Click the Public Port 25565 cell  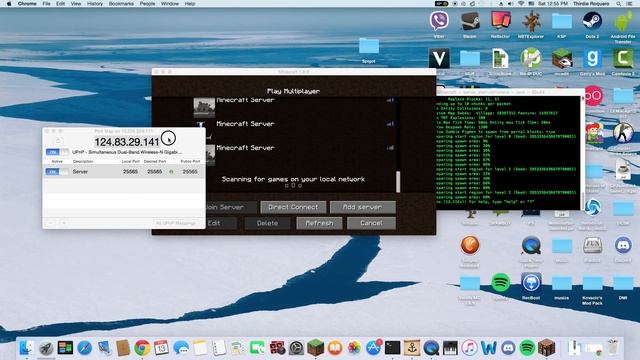tap(190, 172)
